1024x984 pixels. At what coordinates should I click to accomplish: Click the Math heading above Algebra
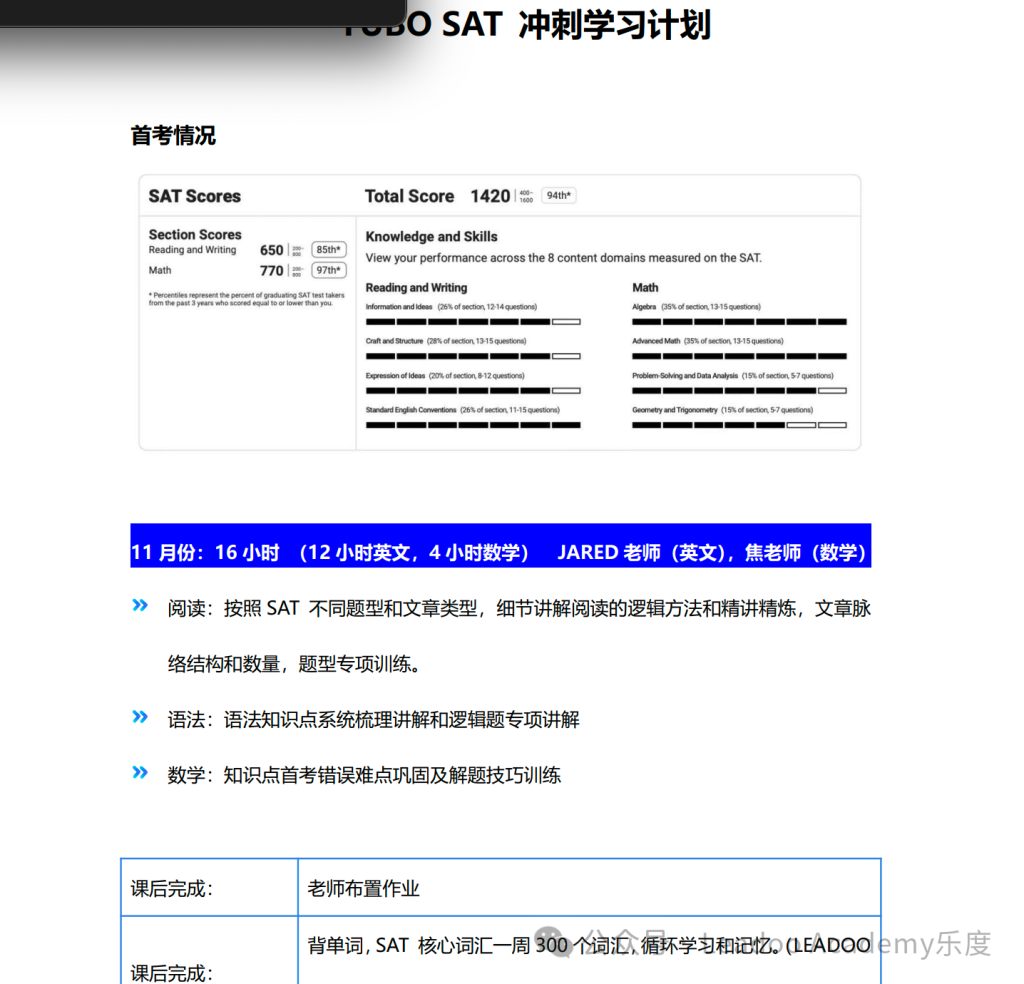click(x=645, y=287)
